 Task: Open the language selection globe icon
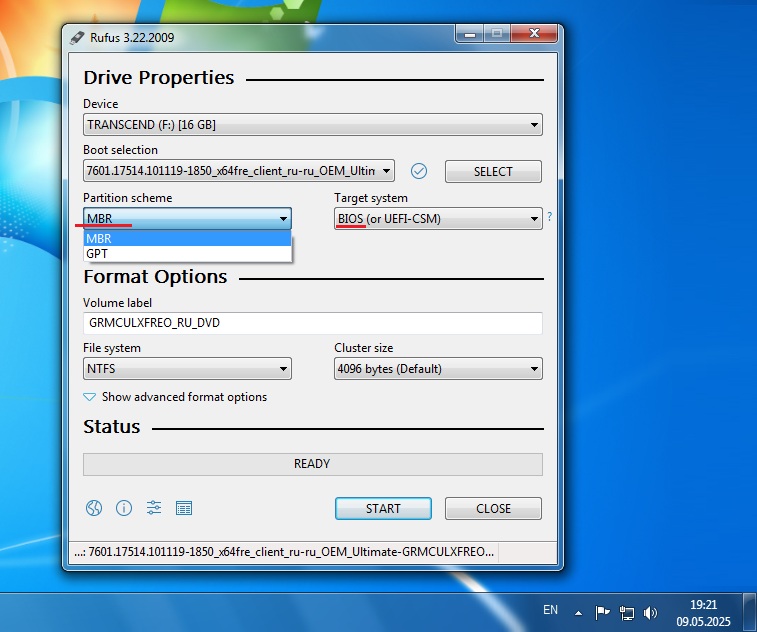[x=94, y=508]
